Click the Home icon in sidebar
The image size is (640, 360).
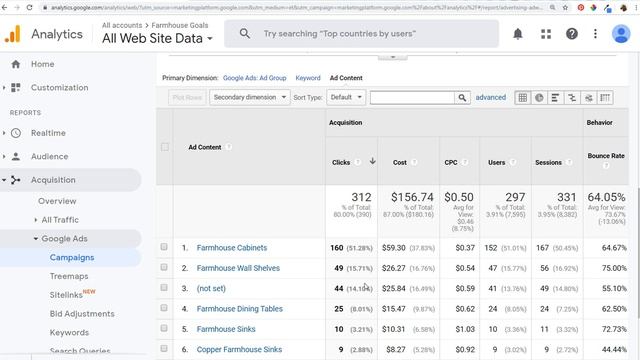coord(16,64)
